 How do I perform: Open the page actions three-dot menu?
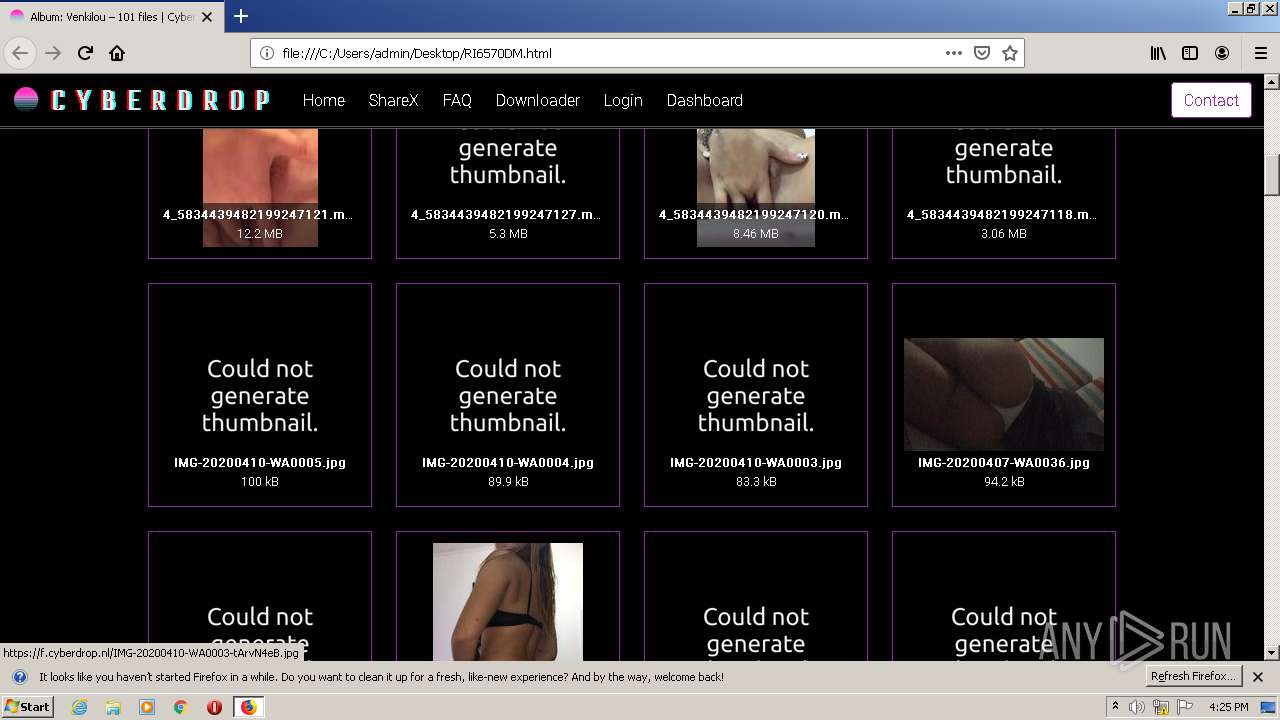click(x=954, y=53)
